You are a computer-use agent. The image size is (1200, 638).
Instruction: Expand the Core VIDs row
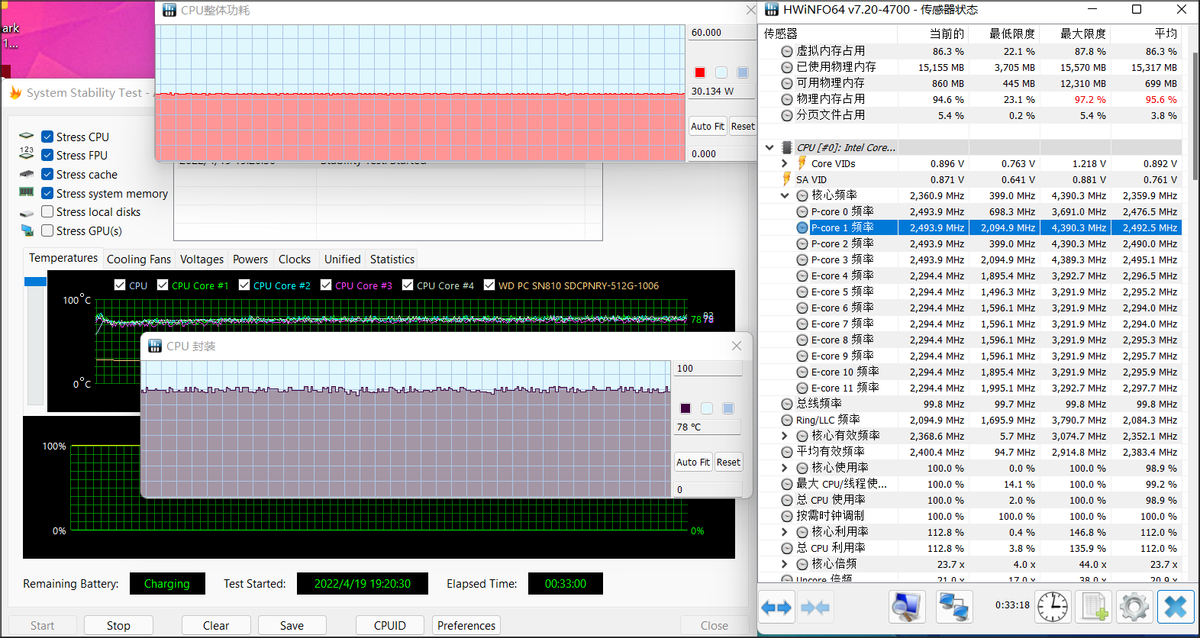click(786, 163)
